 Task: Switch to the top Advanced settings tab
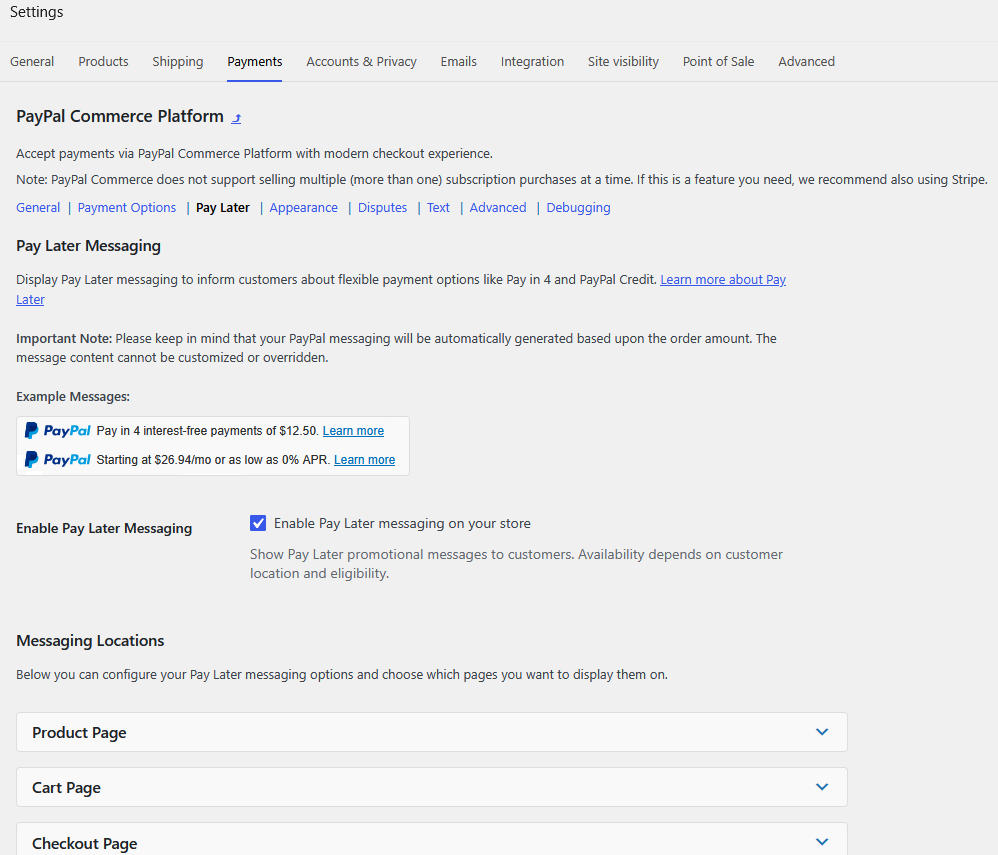click(x=806, y=62)
